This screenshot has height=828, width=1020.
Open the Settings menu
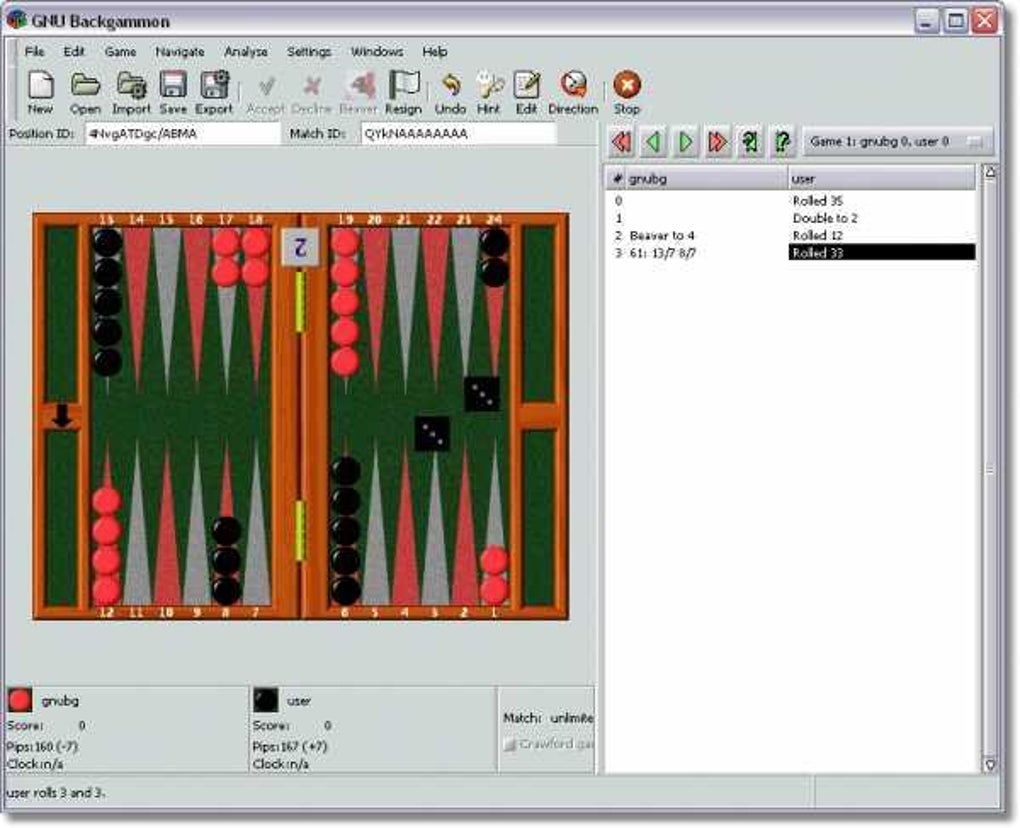[x=309, y=51]
